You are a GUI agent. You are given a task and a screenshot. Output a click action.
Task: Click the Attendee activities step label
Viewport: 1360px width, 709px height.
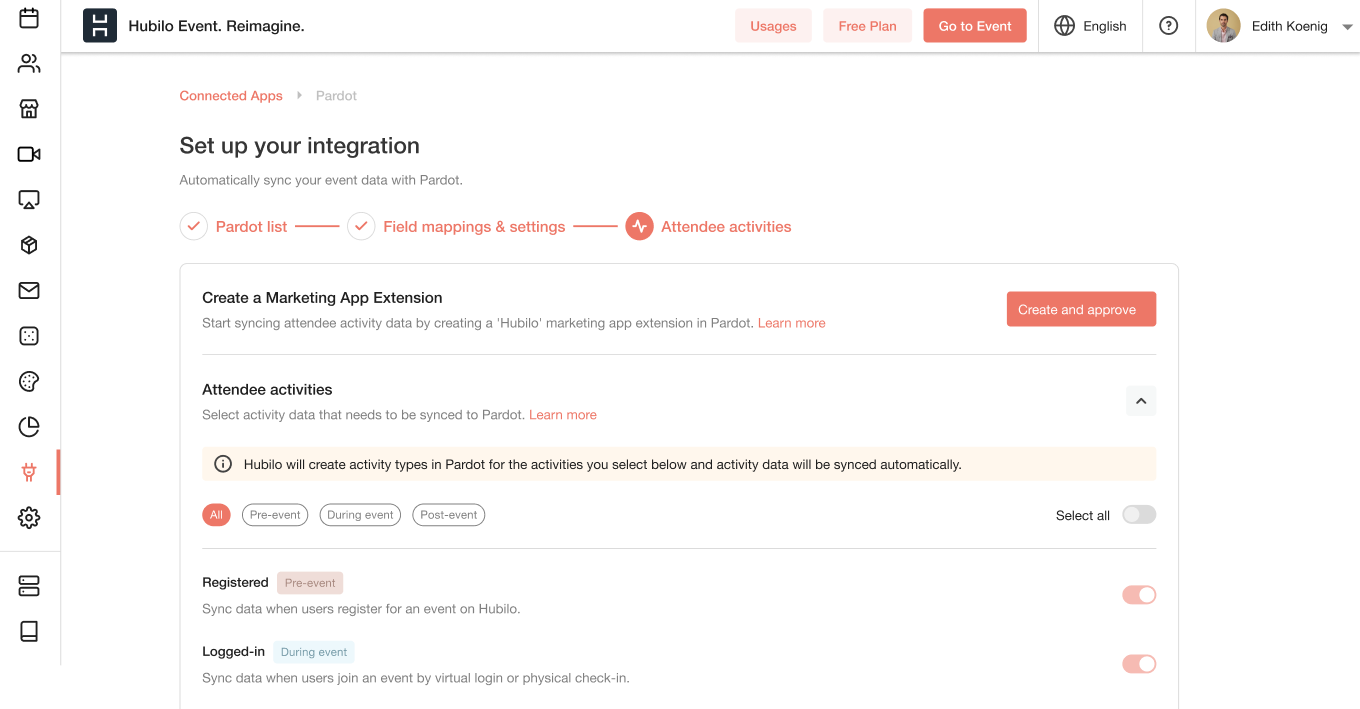(x=726, y=227)
